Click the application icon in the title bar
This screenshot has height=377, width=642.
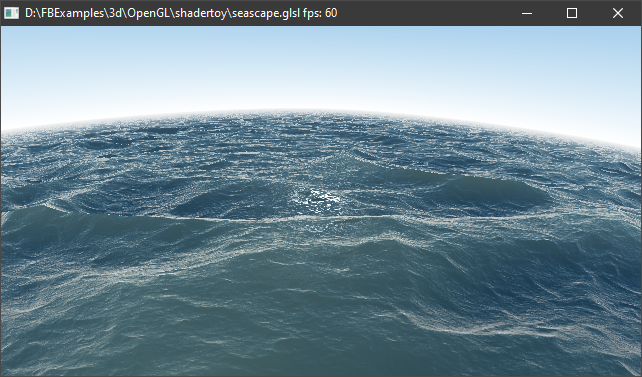tap(11, 13)
